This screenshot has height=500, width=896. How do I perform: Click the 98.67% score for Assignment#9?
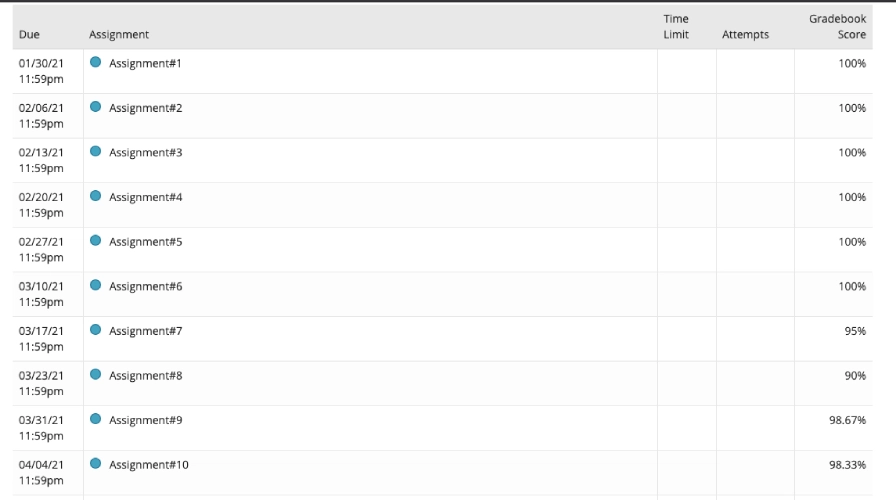846,421
